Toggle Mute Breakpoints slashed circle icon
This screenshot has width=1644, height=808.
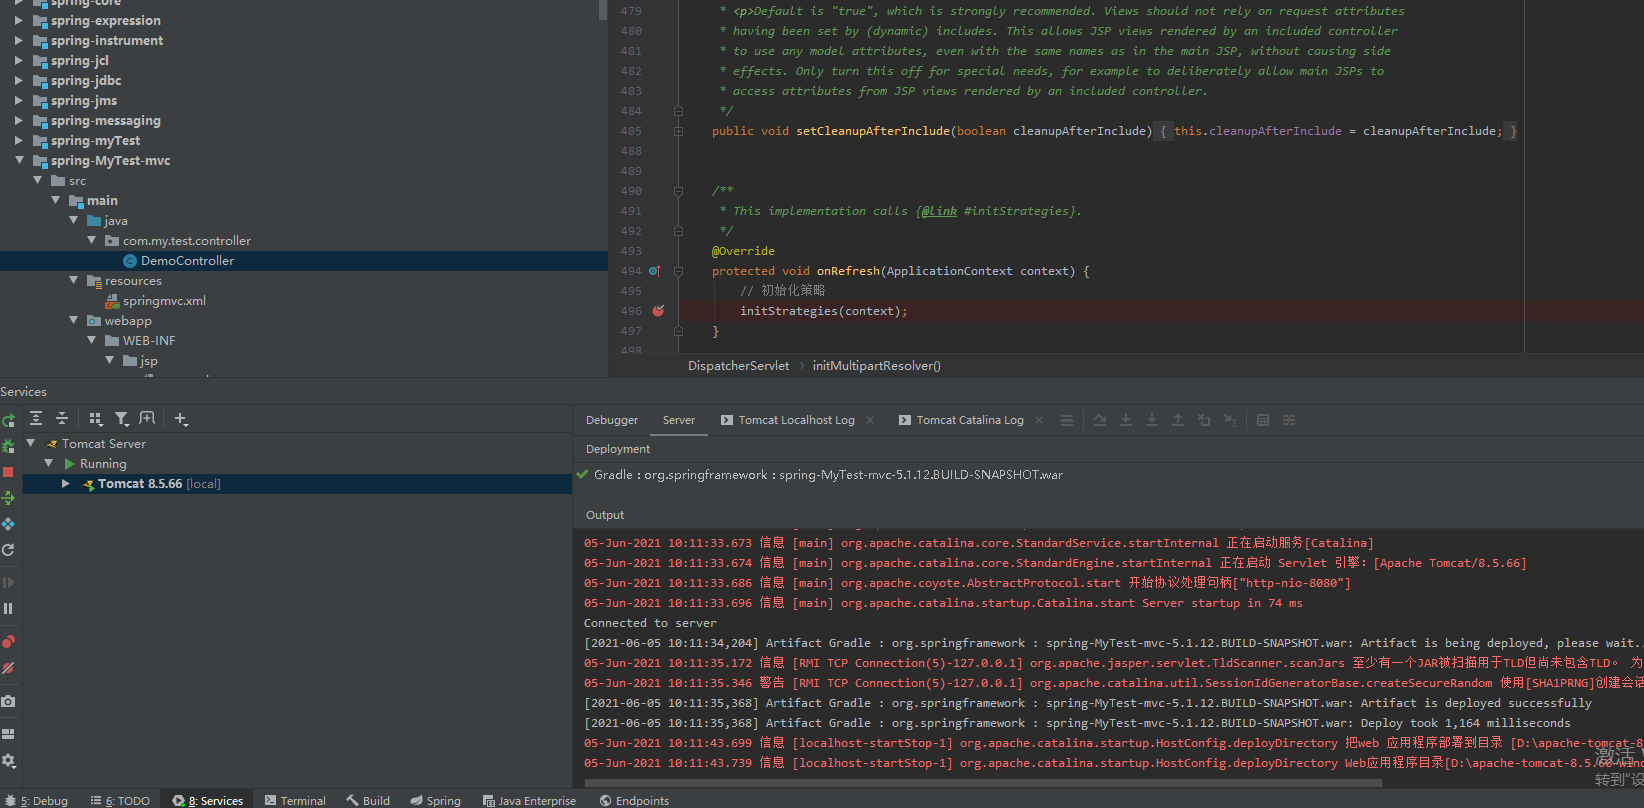pyautogui.click(x=8, y=668)
